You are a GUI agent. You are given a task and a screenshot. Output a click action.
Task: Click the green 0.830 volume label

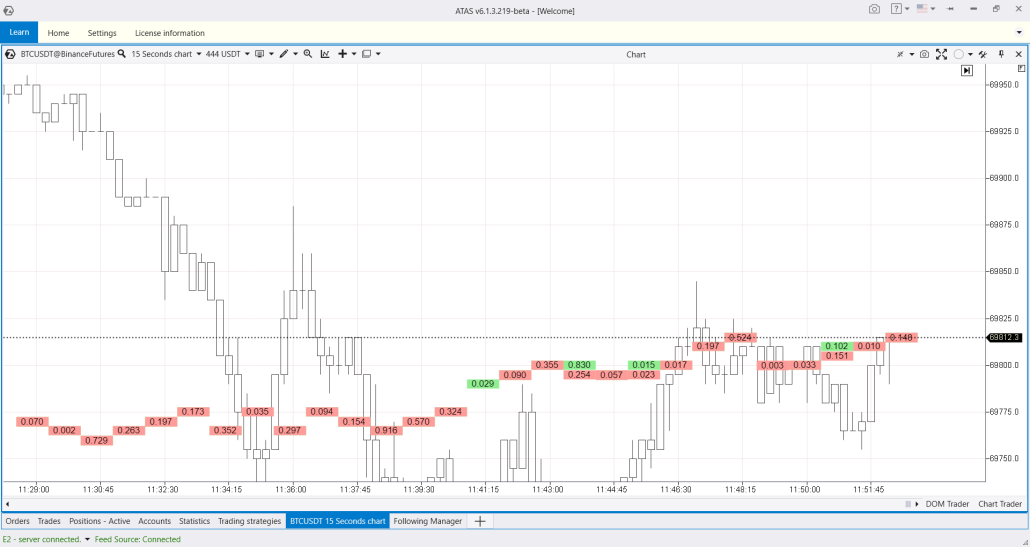(x=579, y=364)
